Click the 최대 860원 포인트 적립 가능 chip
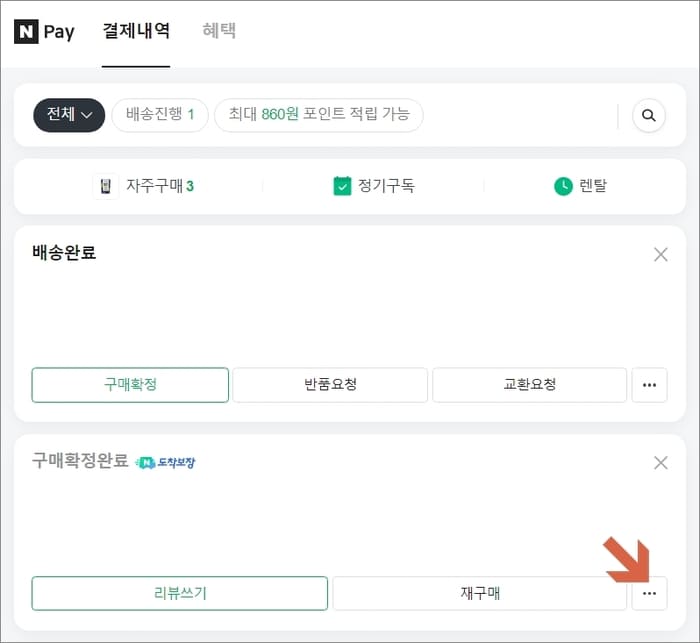Image resolution: width=700 pixels, height=643 pixels. (319, 115)
